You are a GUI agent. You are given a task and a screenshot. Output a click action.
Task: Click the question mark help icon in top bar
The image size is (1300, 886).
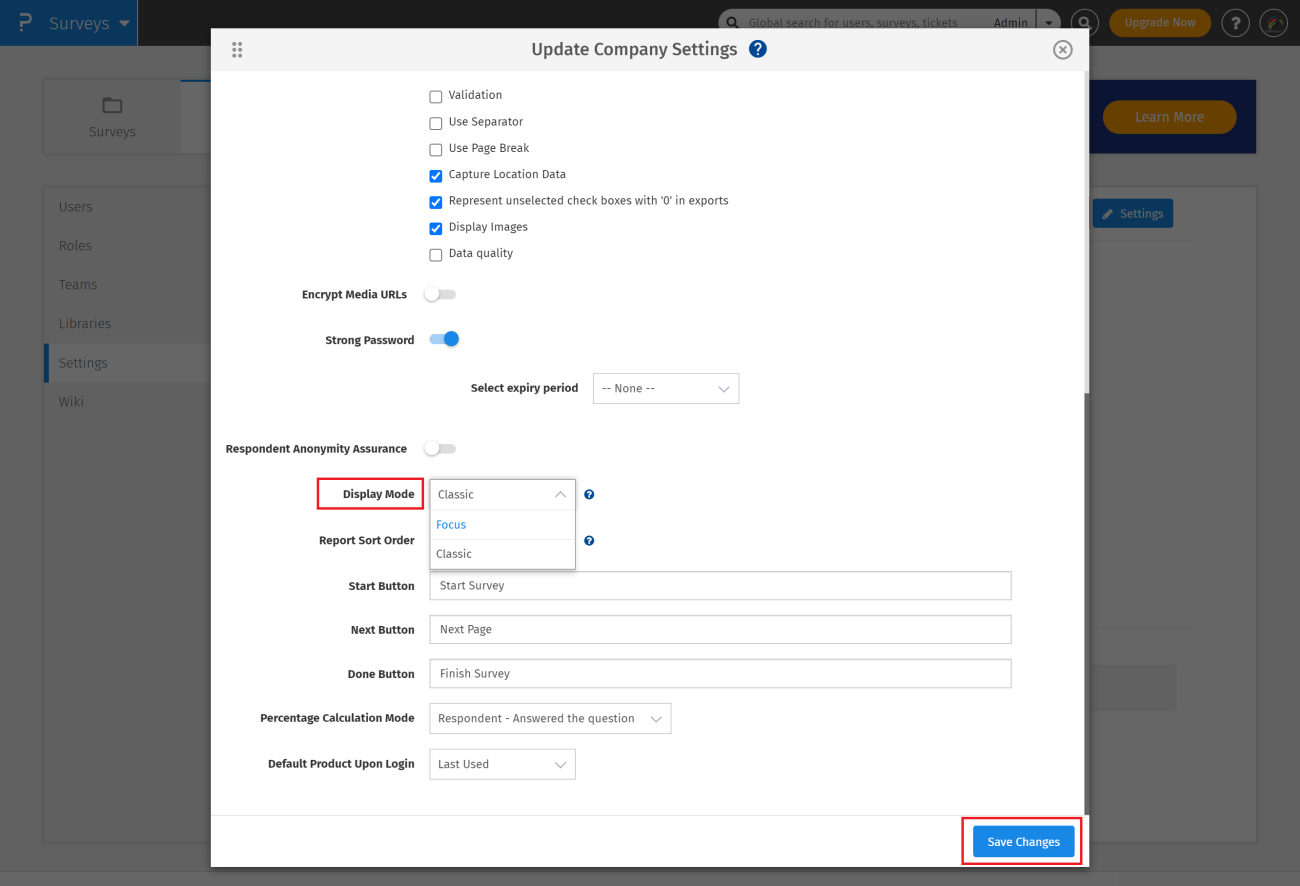tap(1235, 22)
